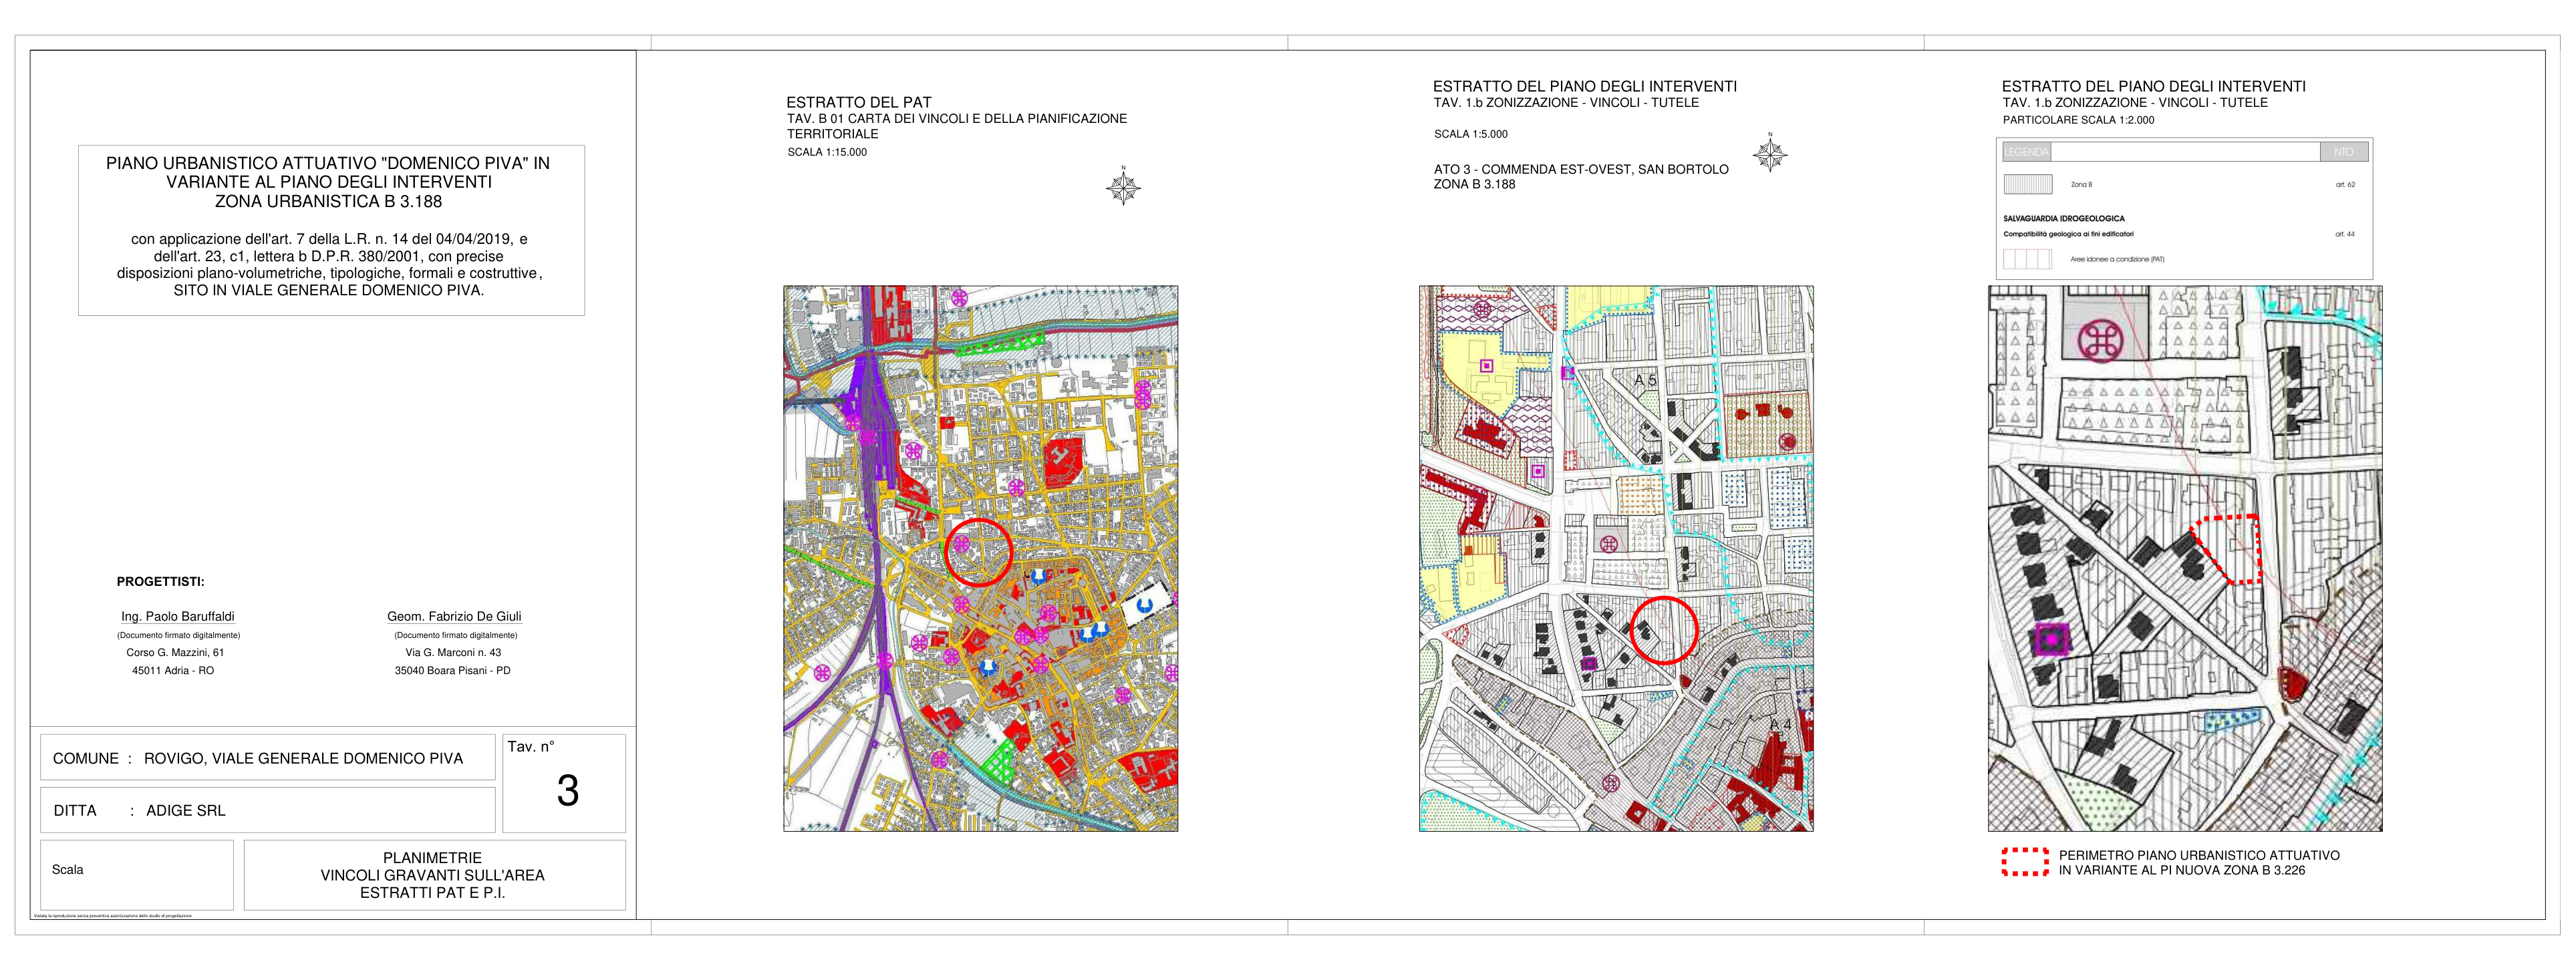
Task: Click 'art. 44' in the legend
Action: 2345,234
